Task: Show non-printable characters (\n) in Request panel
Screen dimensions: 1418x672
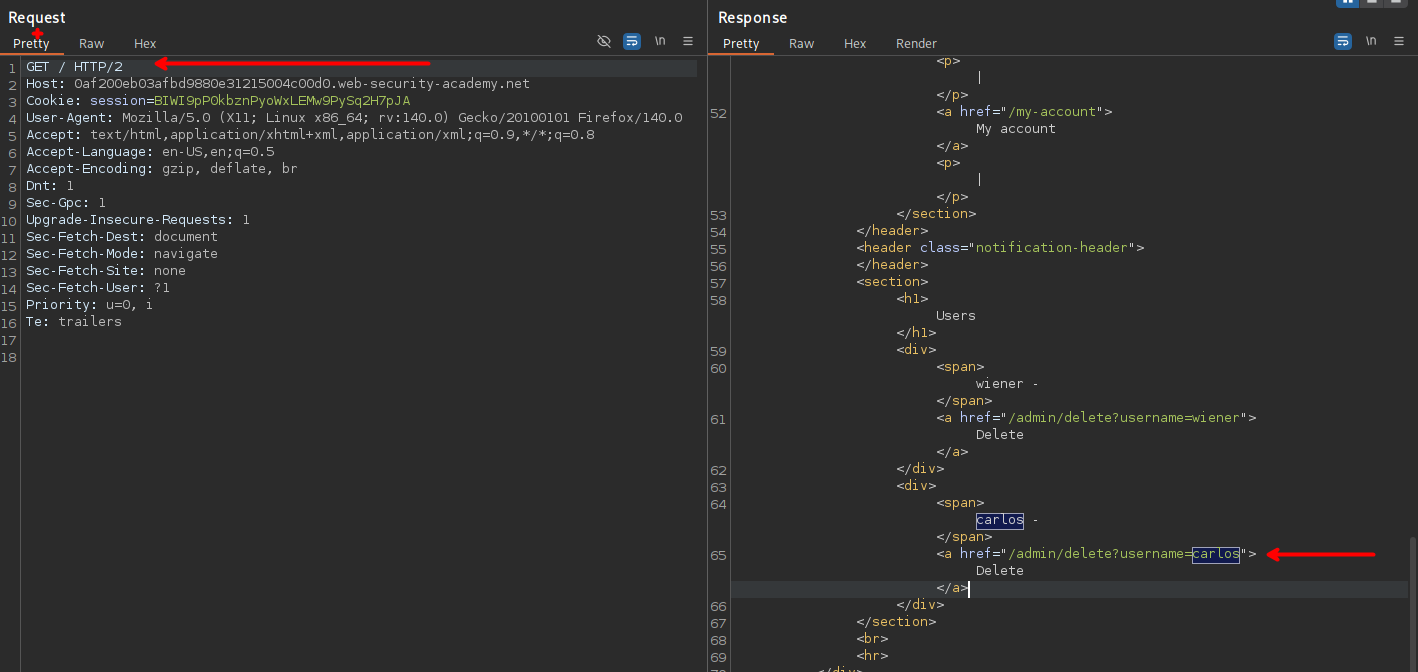Action: tap(660, 41)
